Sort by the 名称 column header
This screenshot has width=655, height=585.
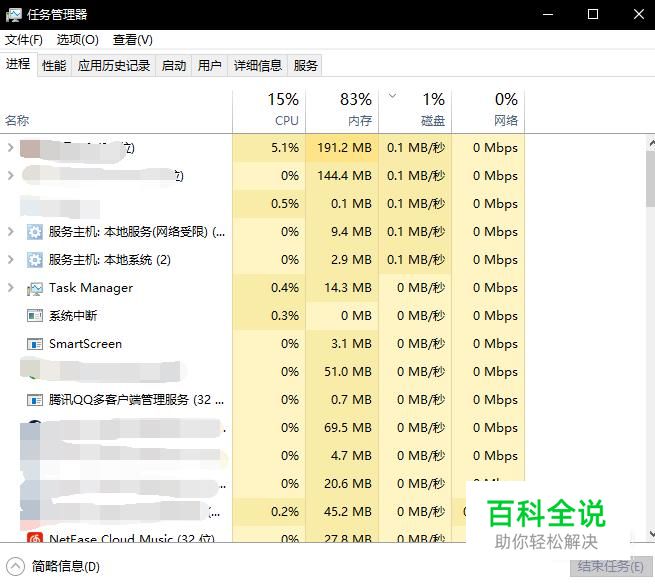tap(116, 111)
